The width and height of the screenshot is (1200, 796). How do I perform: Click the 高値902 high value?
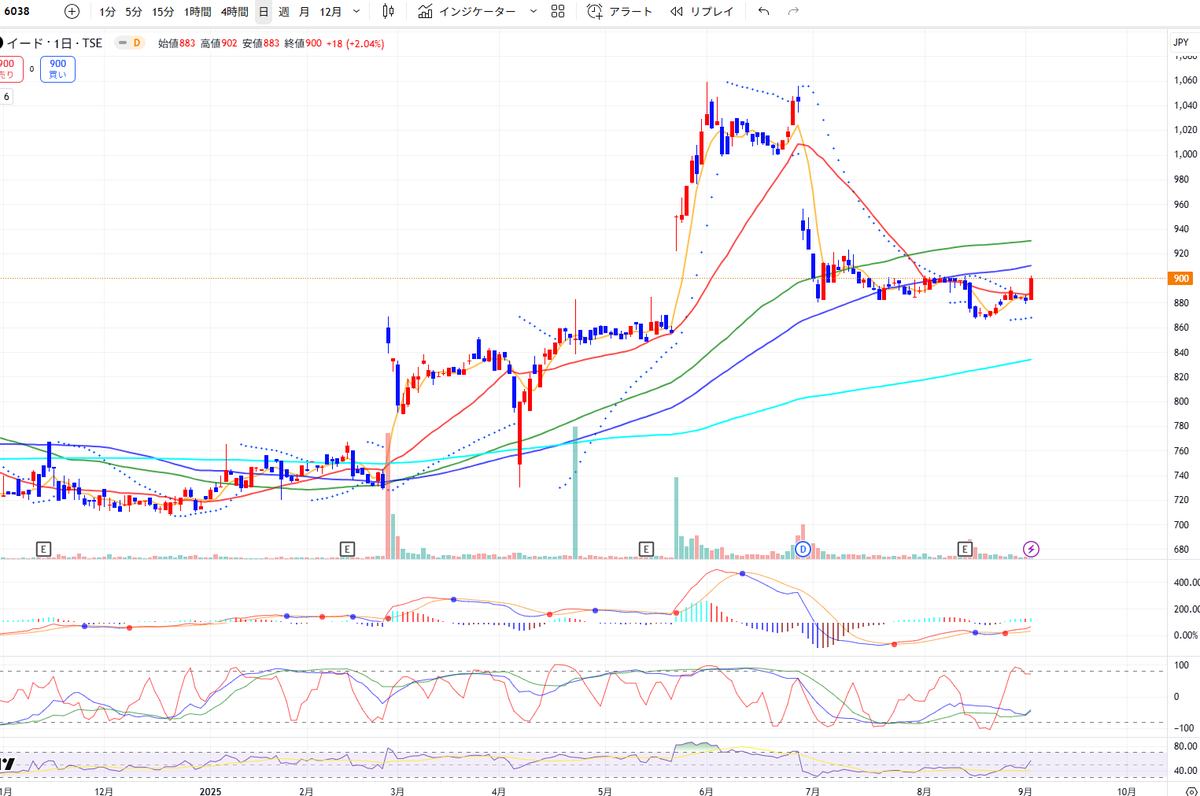(219, 43)
